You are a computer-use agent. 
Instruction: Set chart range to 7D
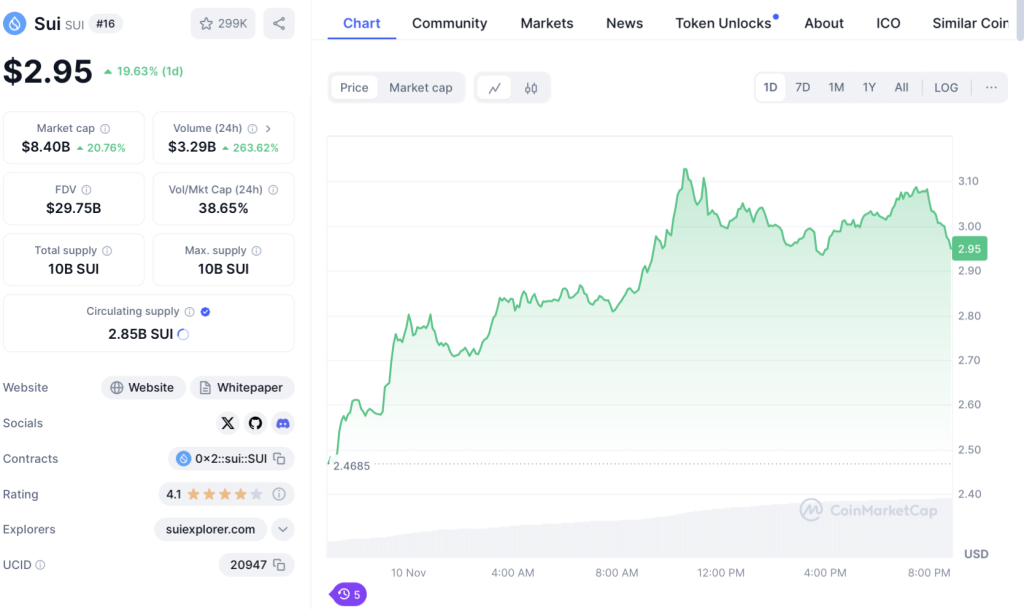[803, 87]
